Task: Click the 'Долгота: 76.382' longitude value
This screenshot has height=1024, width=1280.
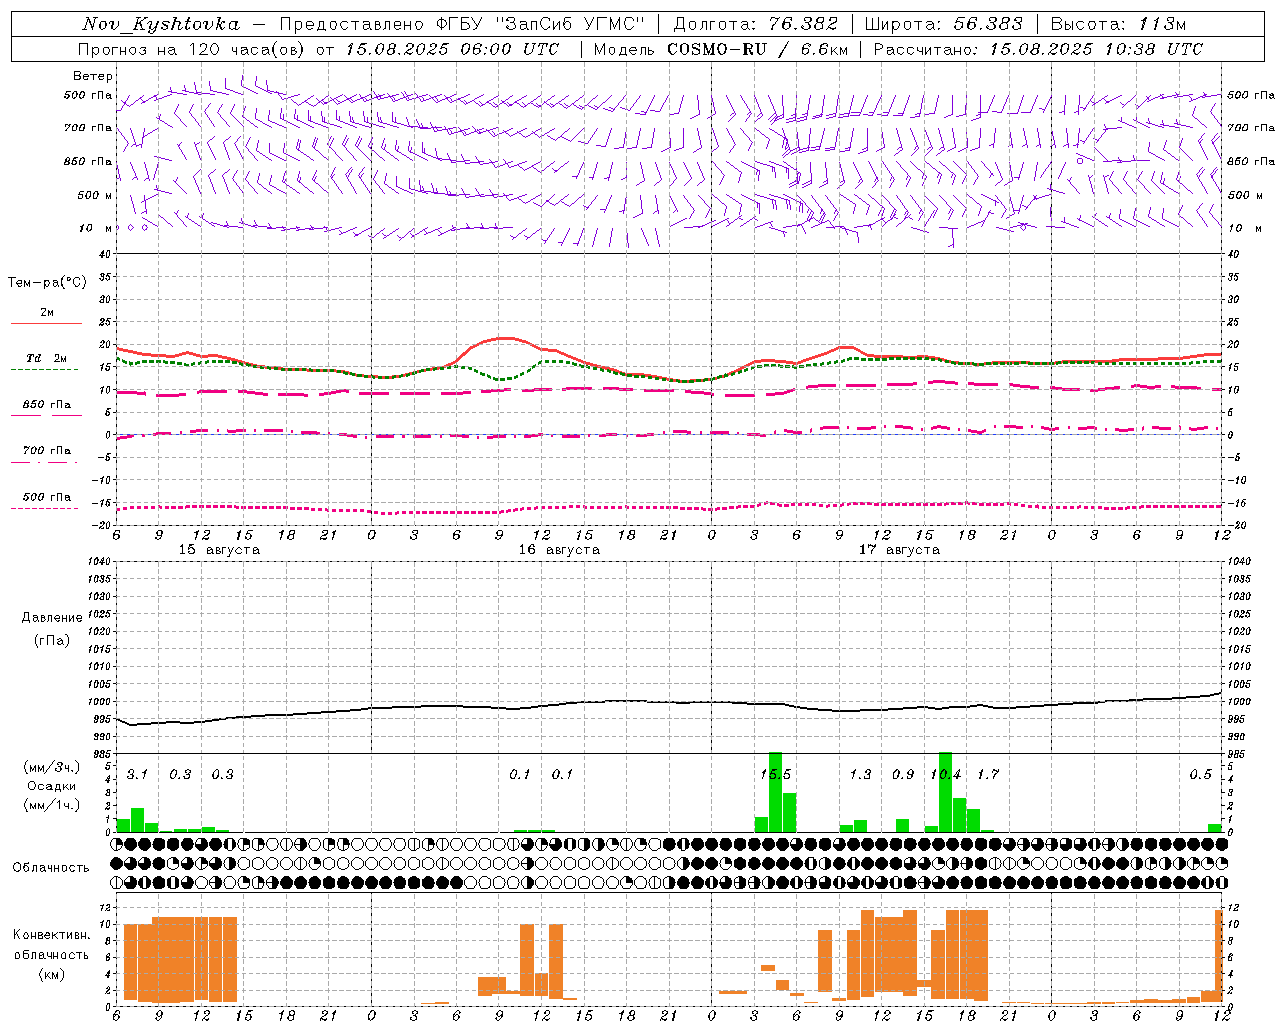Action: coord(756,24)
